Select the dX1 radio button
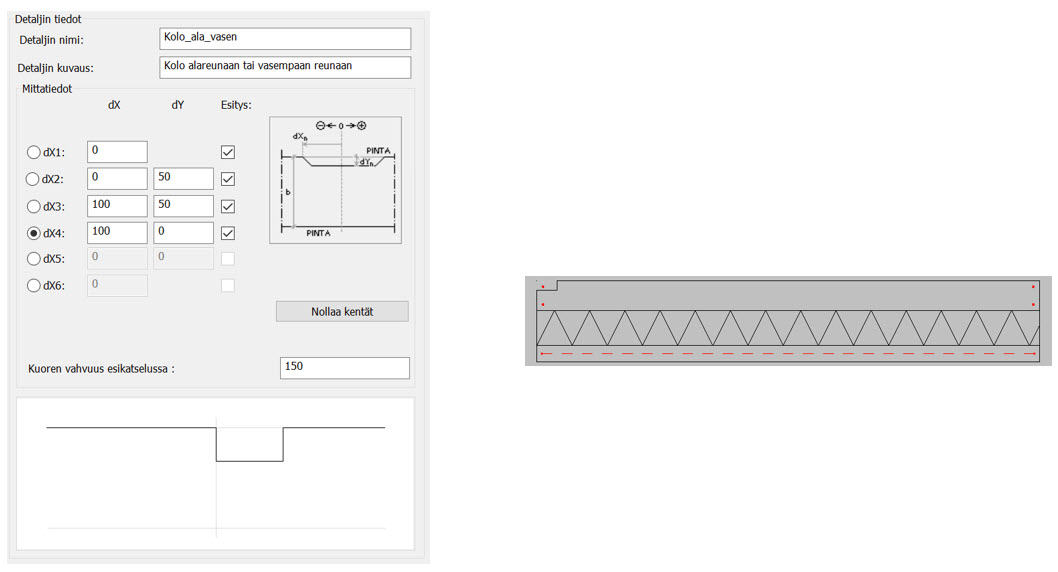Image resolution: width=1058 pixels, height=572 pixels. coord(34,152)
